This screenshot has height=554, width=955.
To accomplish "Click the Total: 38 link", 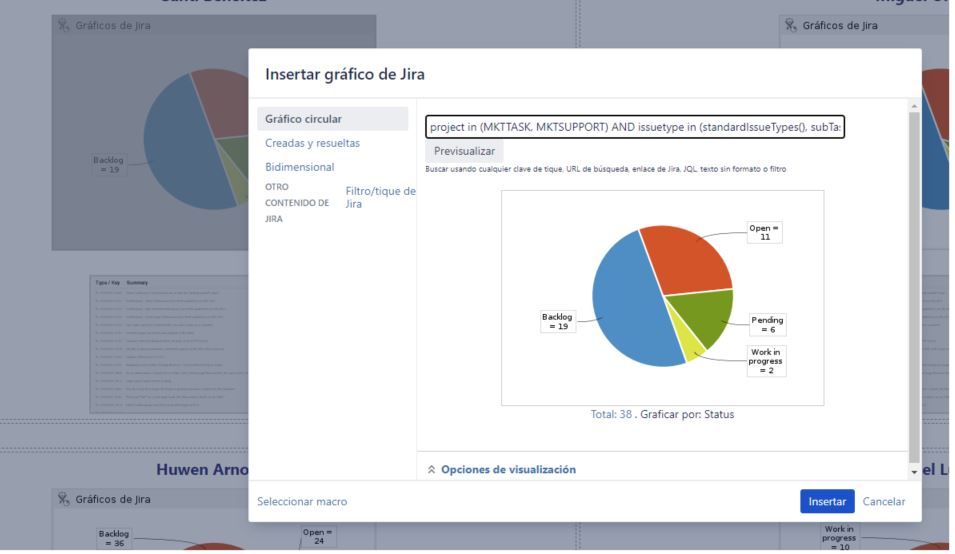I will (x=611, y=414).
